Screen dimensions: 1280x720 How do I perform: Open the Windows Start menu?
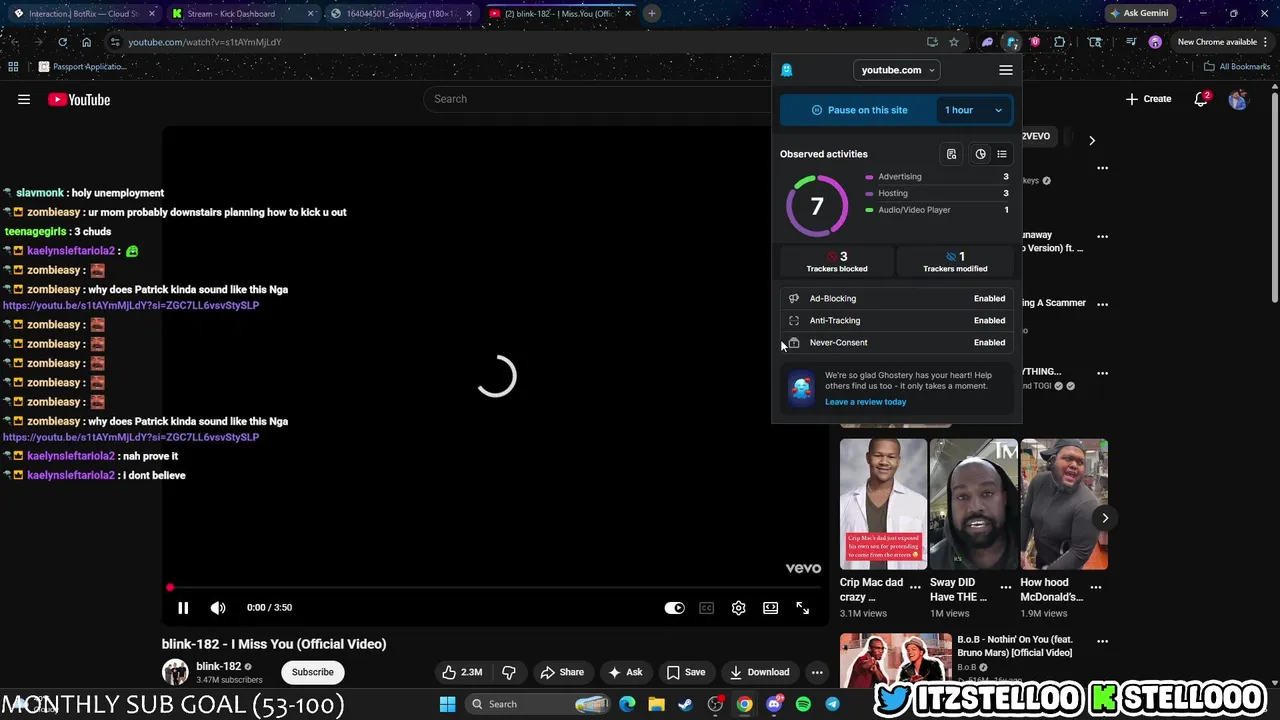(447, 704)
